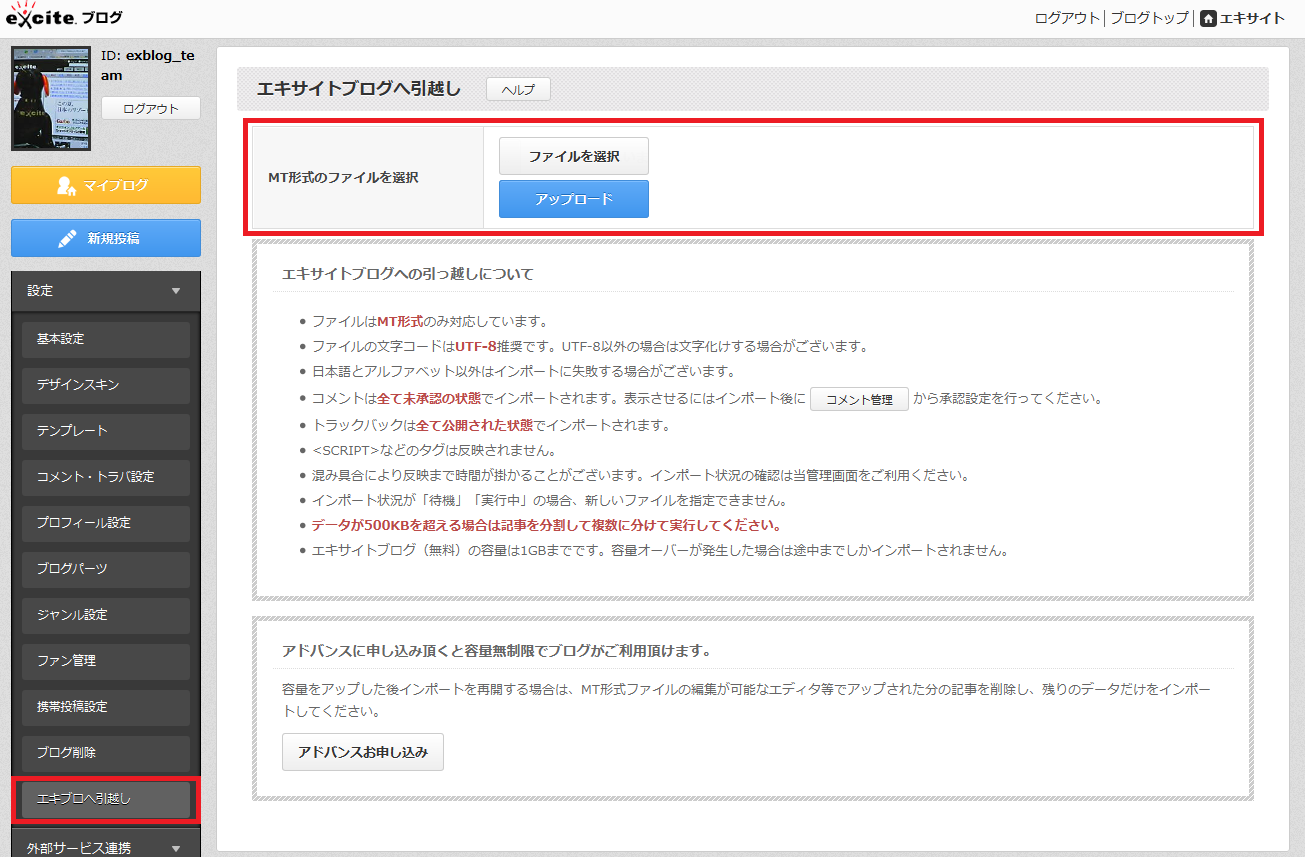Click the エキサイトブログへ引越し page heading
The height and width of the screenshot is (857, 1305).
pos(359,89)
